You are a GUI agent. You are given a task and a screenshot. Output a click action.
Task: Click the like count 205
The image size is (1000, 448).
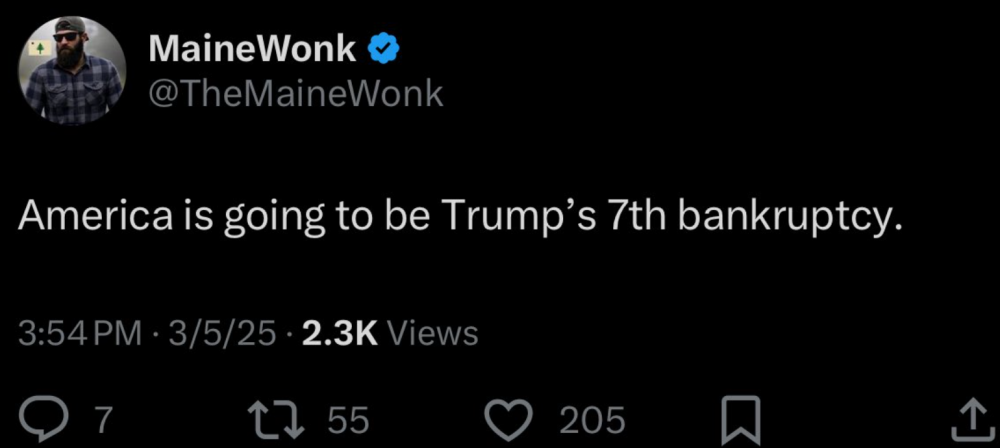click(x=592, y=420)
